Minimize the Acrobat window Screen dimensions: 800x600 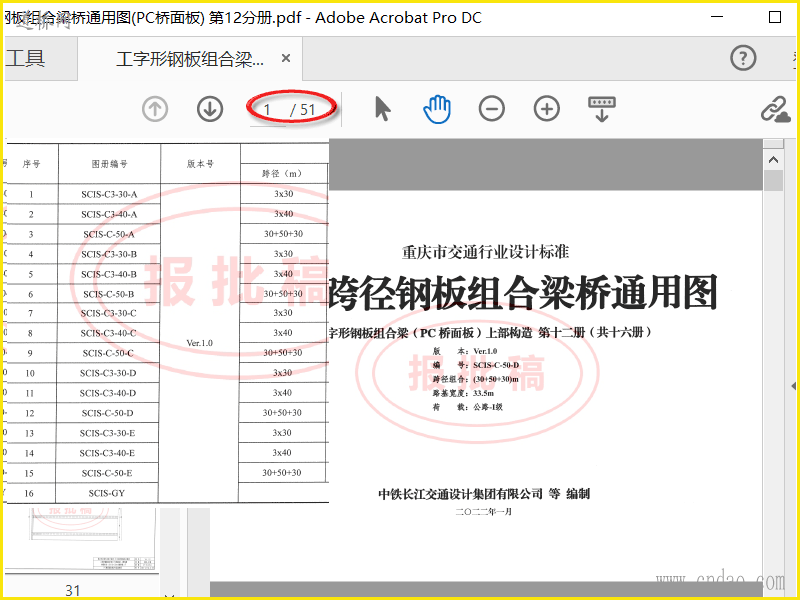click(717, 17)
